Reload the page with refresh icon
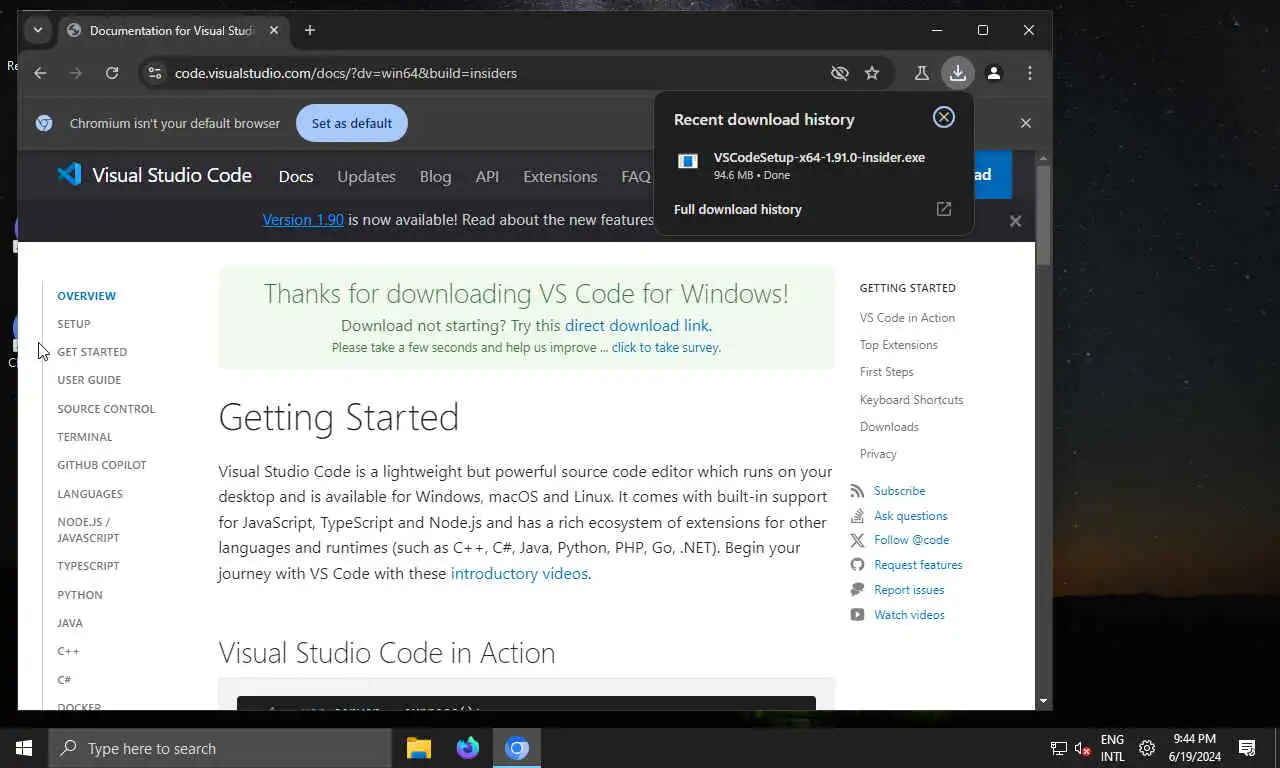 [x=112, y=73]
